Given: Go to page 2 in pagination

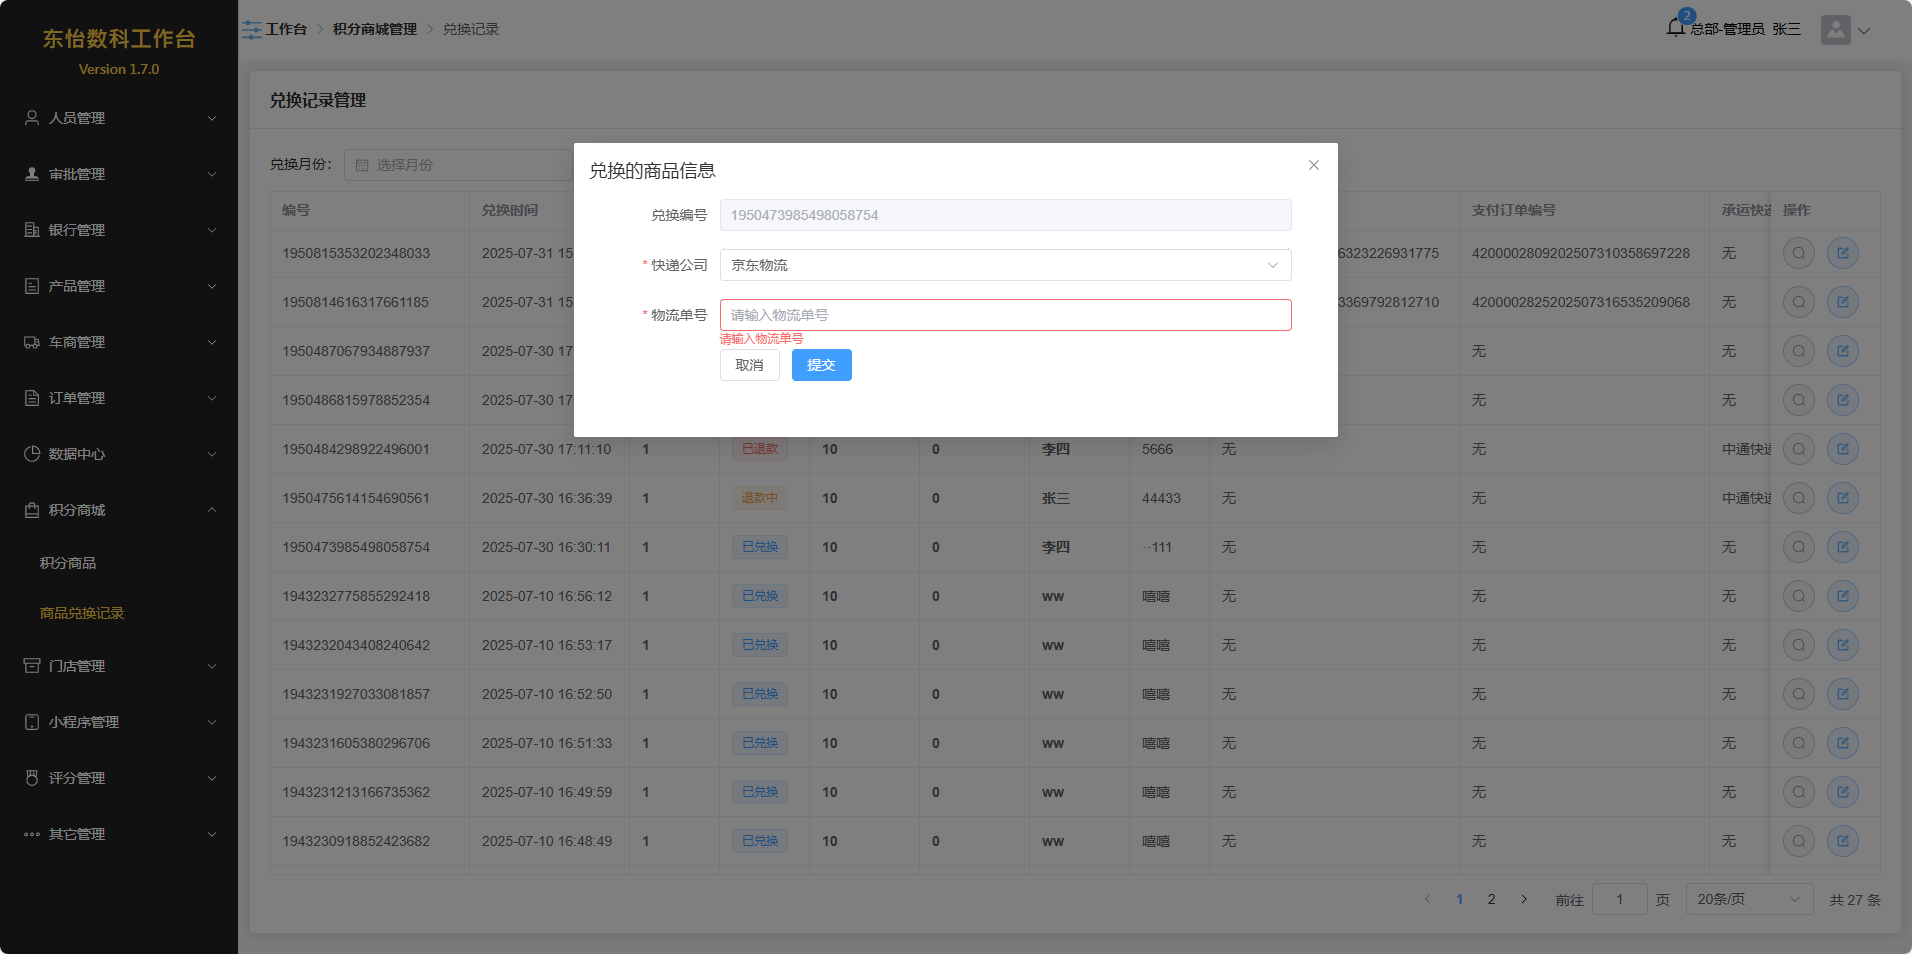Looking at the screenshot, I should click(1491, 899).
